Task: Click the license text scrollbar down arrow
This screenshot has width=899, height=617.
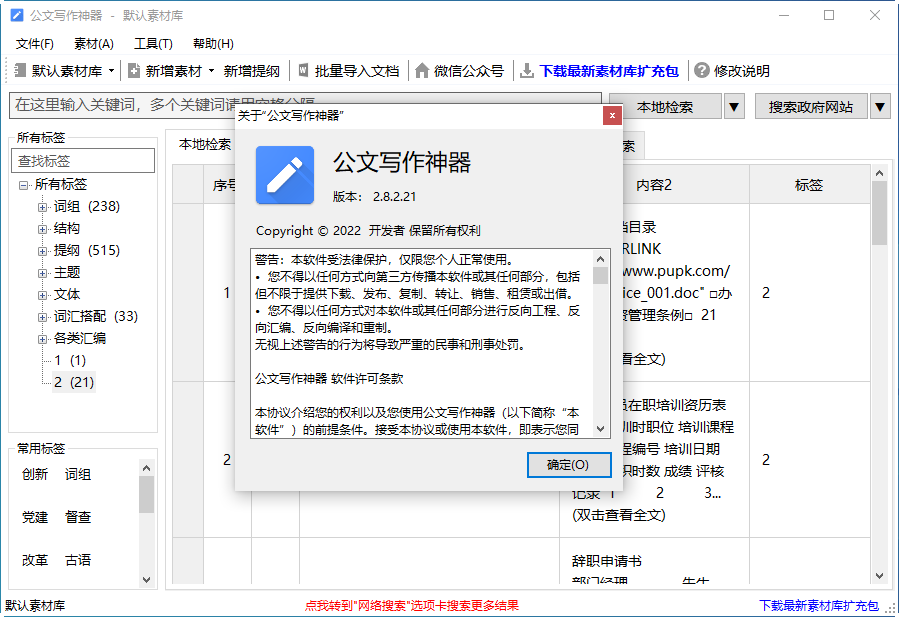Action: 600,429
